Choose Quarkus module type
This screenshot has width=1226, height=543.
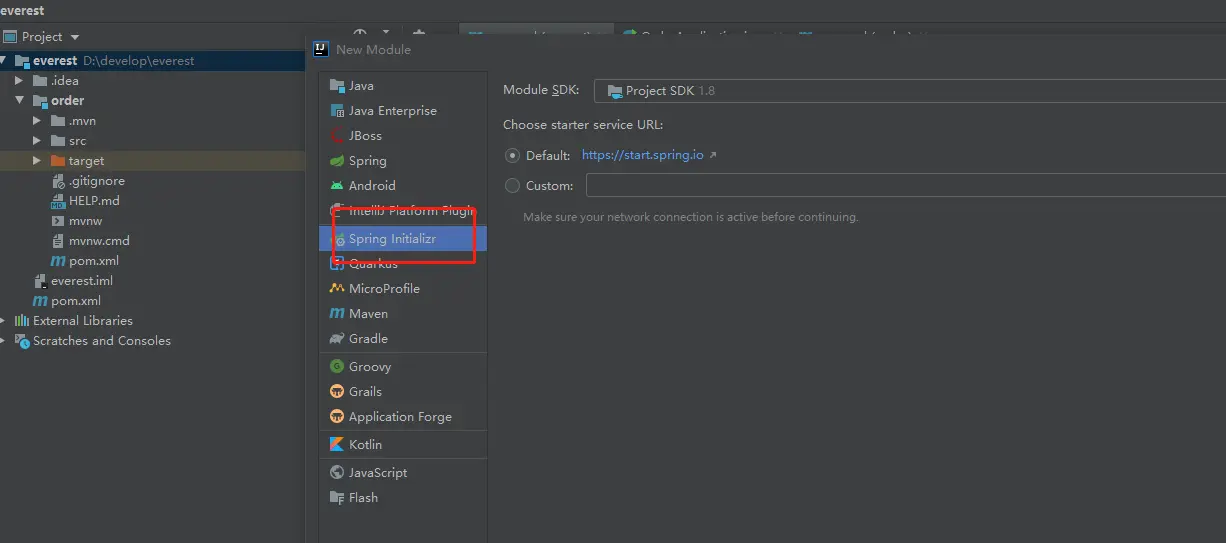(x=403, y=264)
